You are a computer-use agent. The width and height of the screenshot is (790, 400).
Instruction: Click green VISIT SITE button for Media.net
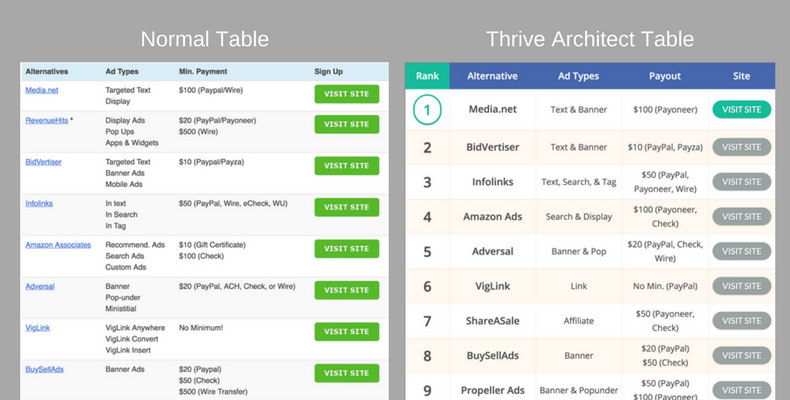pyautogui.click(x=347, y=94)
